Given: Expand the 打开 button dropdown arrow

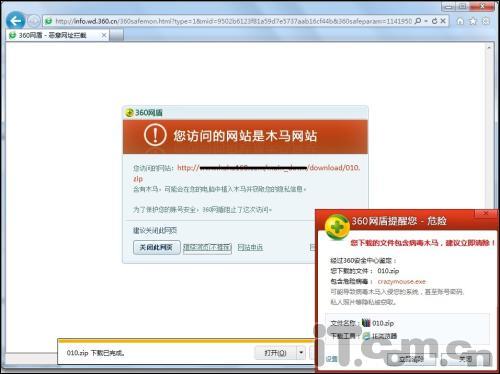Looking at the screenshot, I should pyautogui.click(x=301, y=353).
